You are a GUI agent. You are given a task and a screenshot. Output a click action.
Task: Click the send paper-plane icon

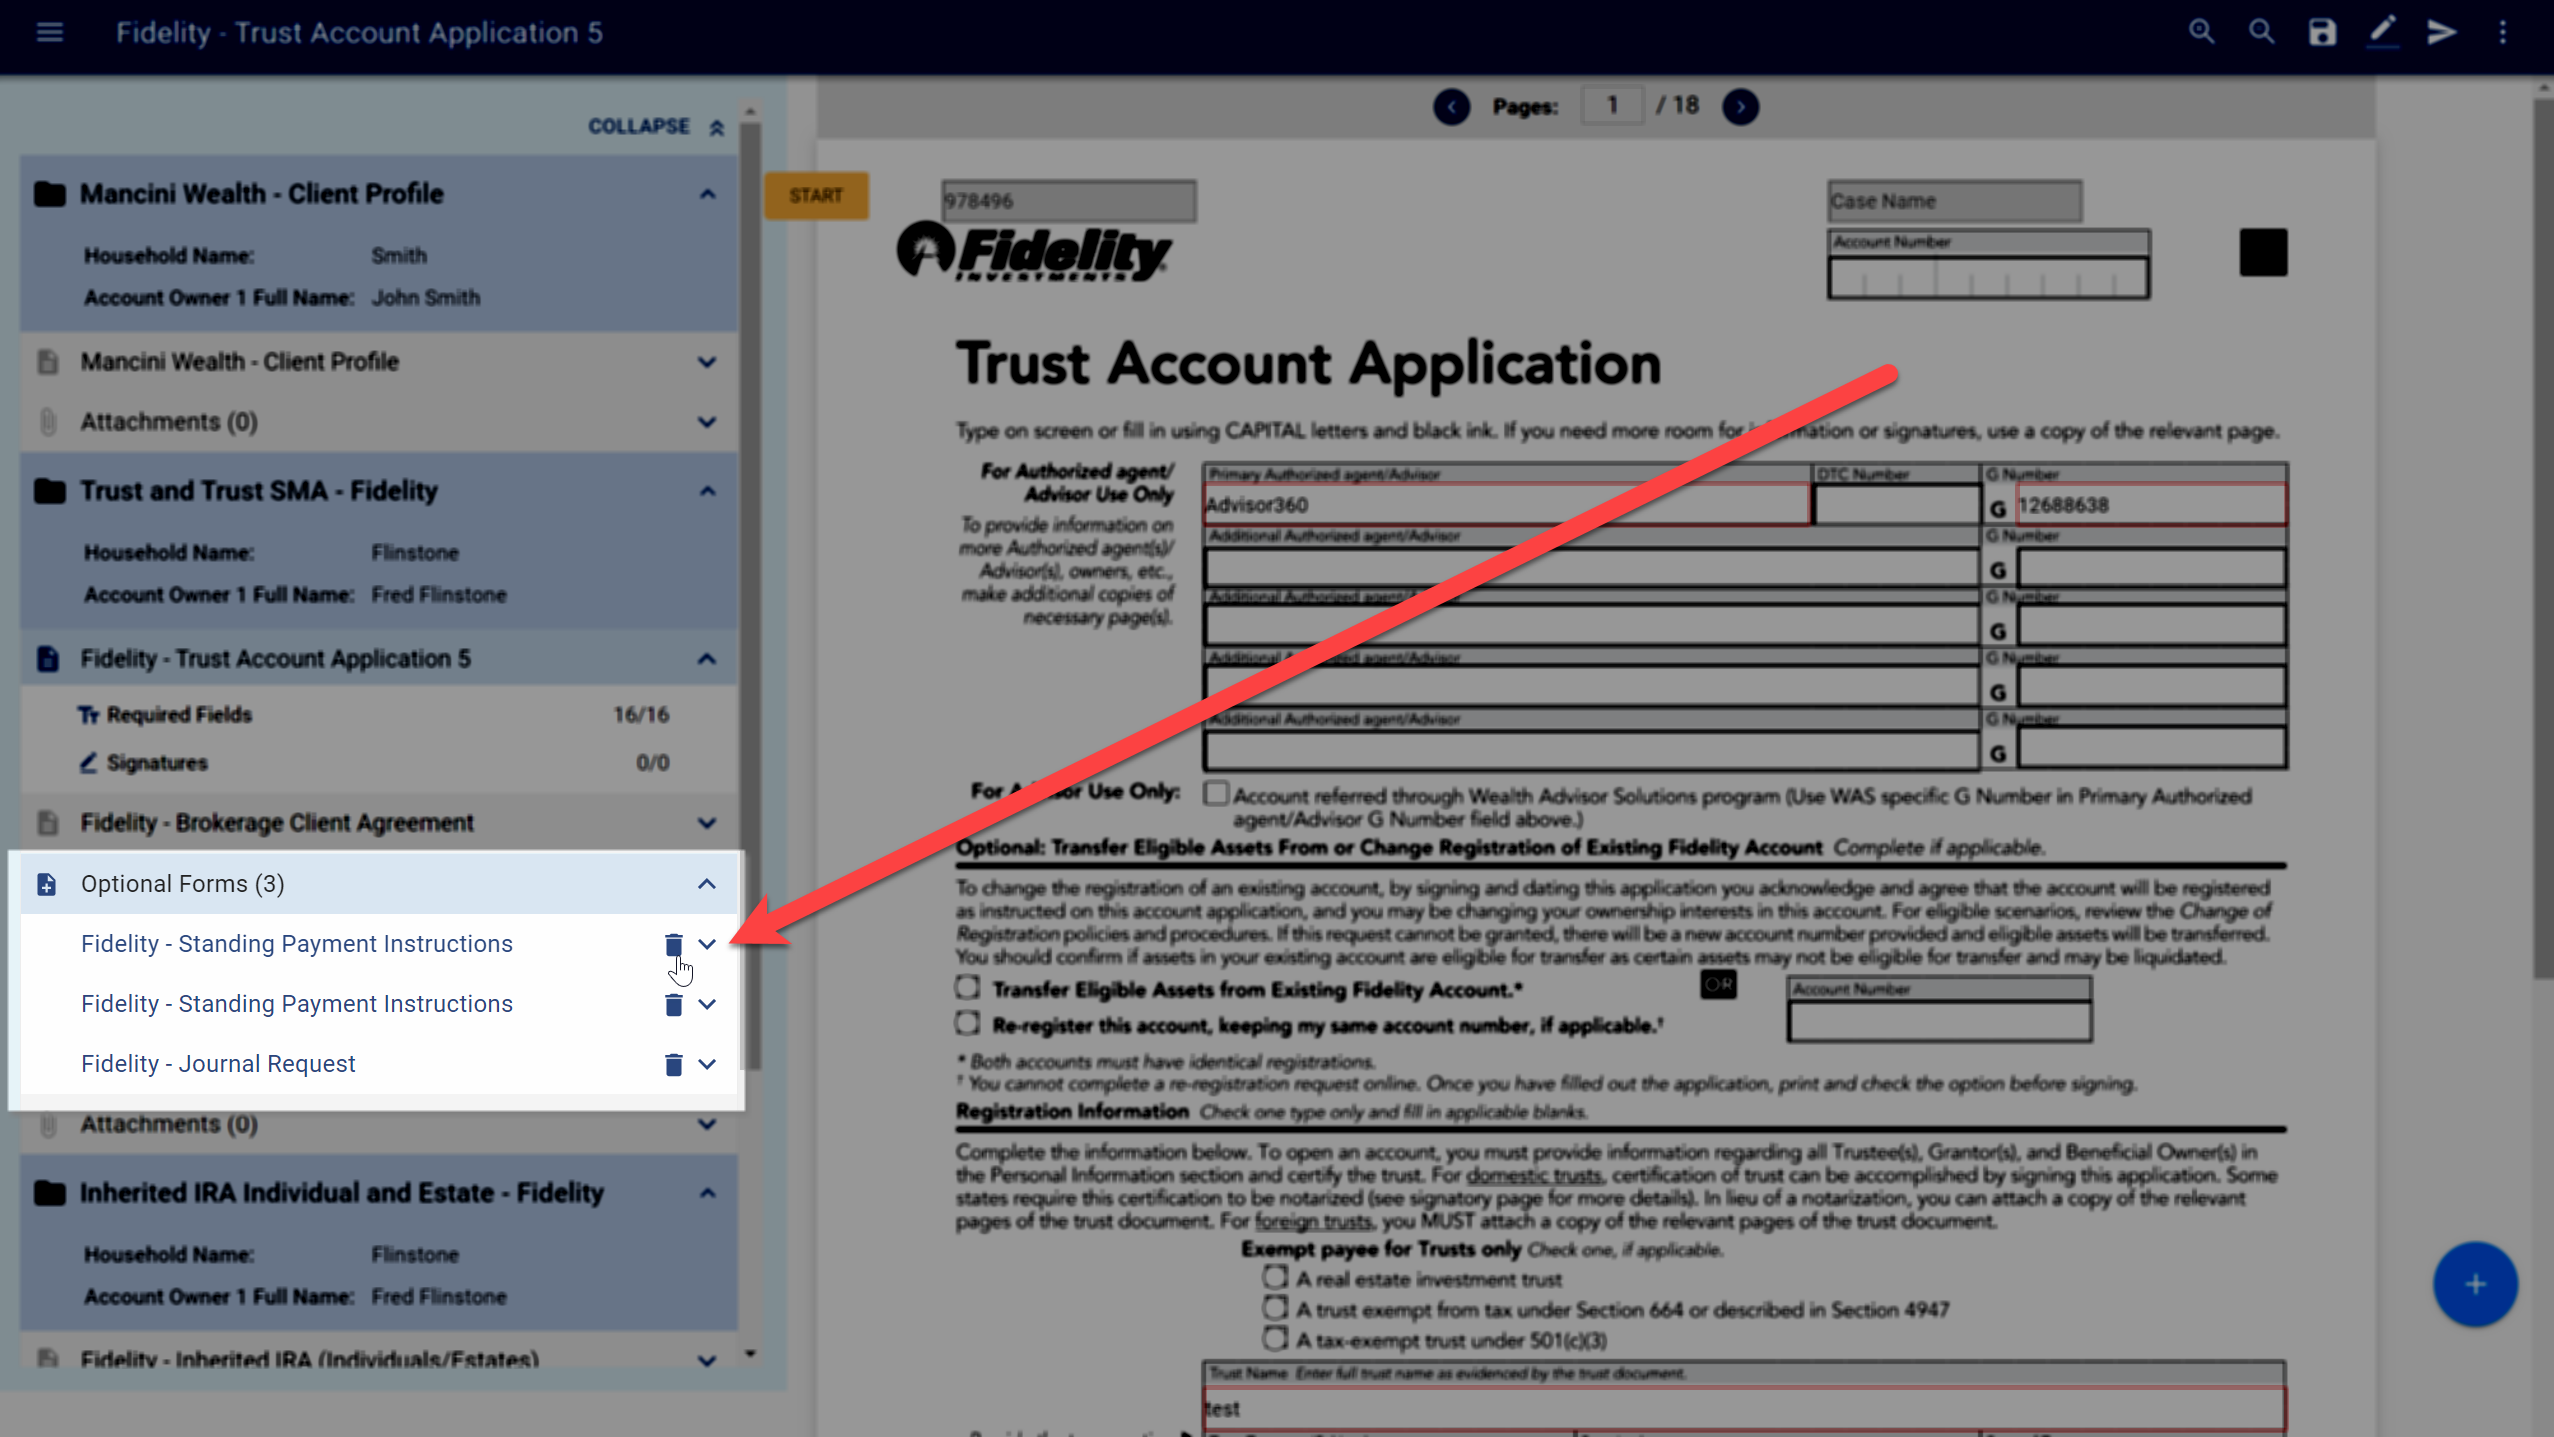pyautogui.click(x=2442, y=32)
